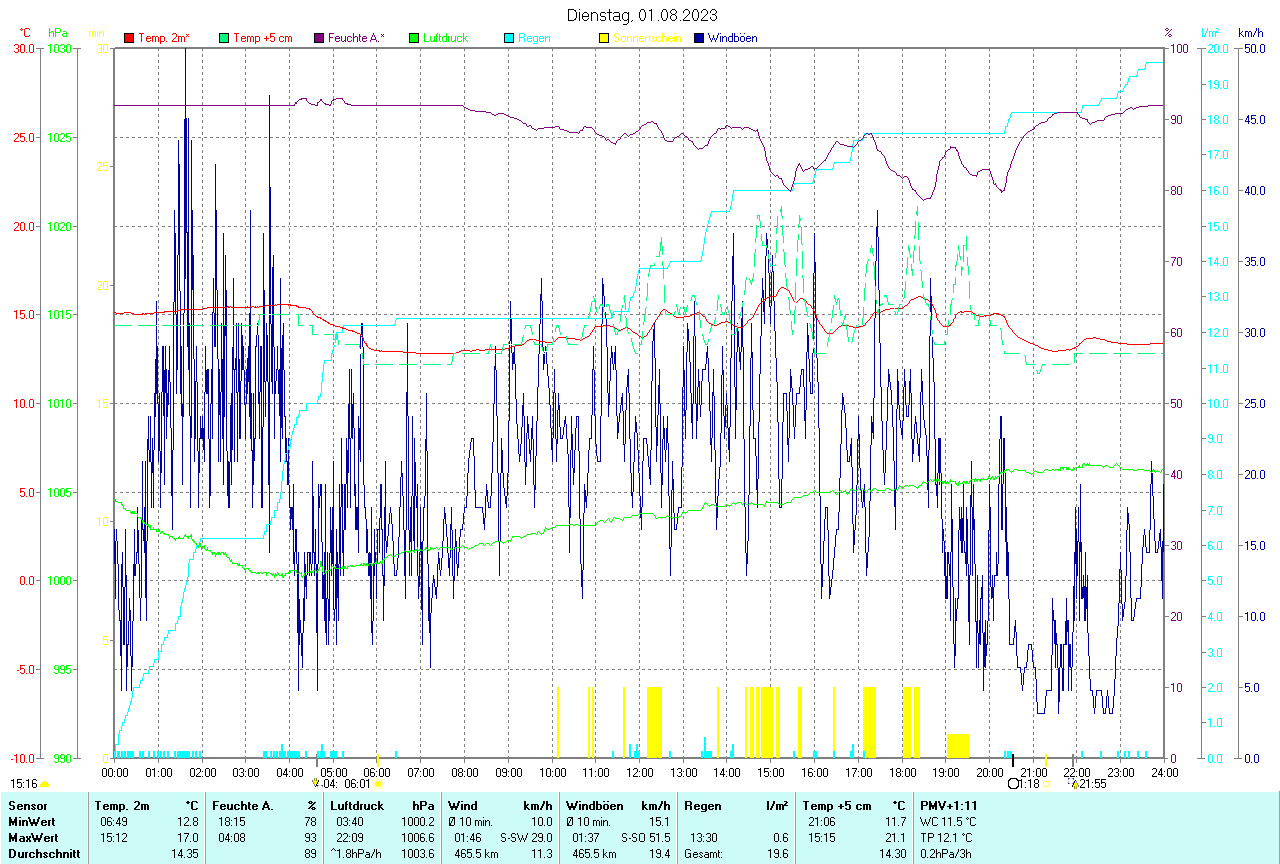The height and width of the screenshot is (864, 1280).
Task: Click the average gust value 19.4
Action: 658,854
